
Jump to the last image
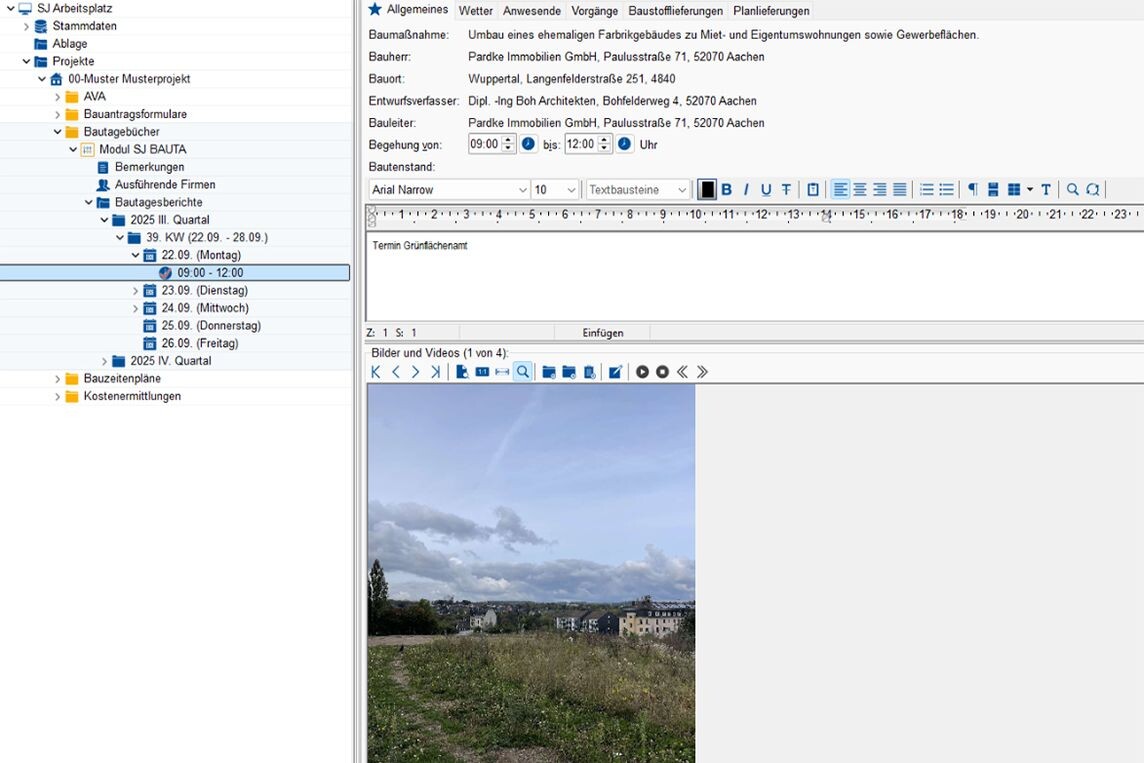(435, 372)
